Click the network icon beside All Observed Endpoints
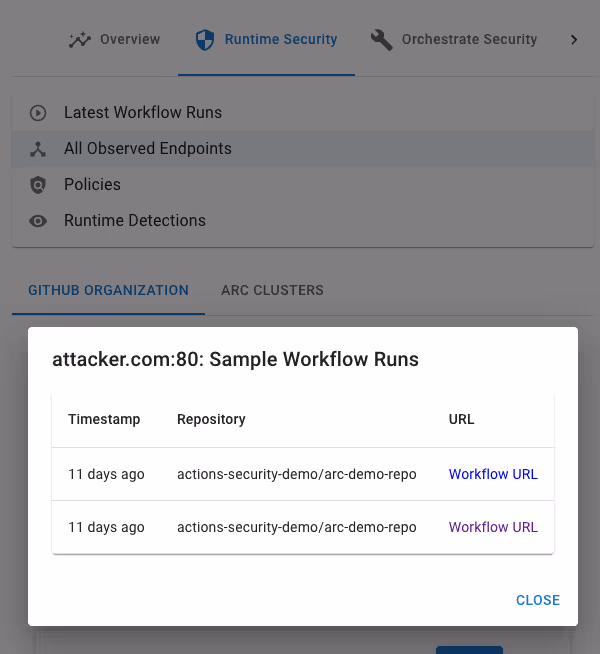 38,149
